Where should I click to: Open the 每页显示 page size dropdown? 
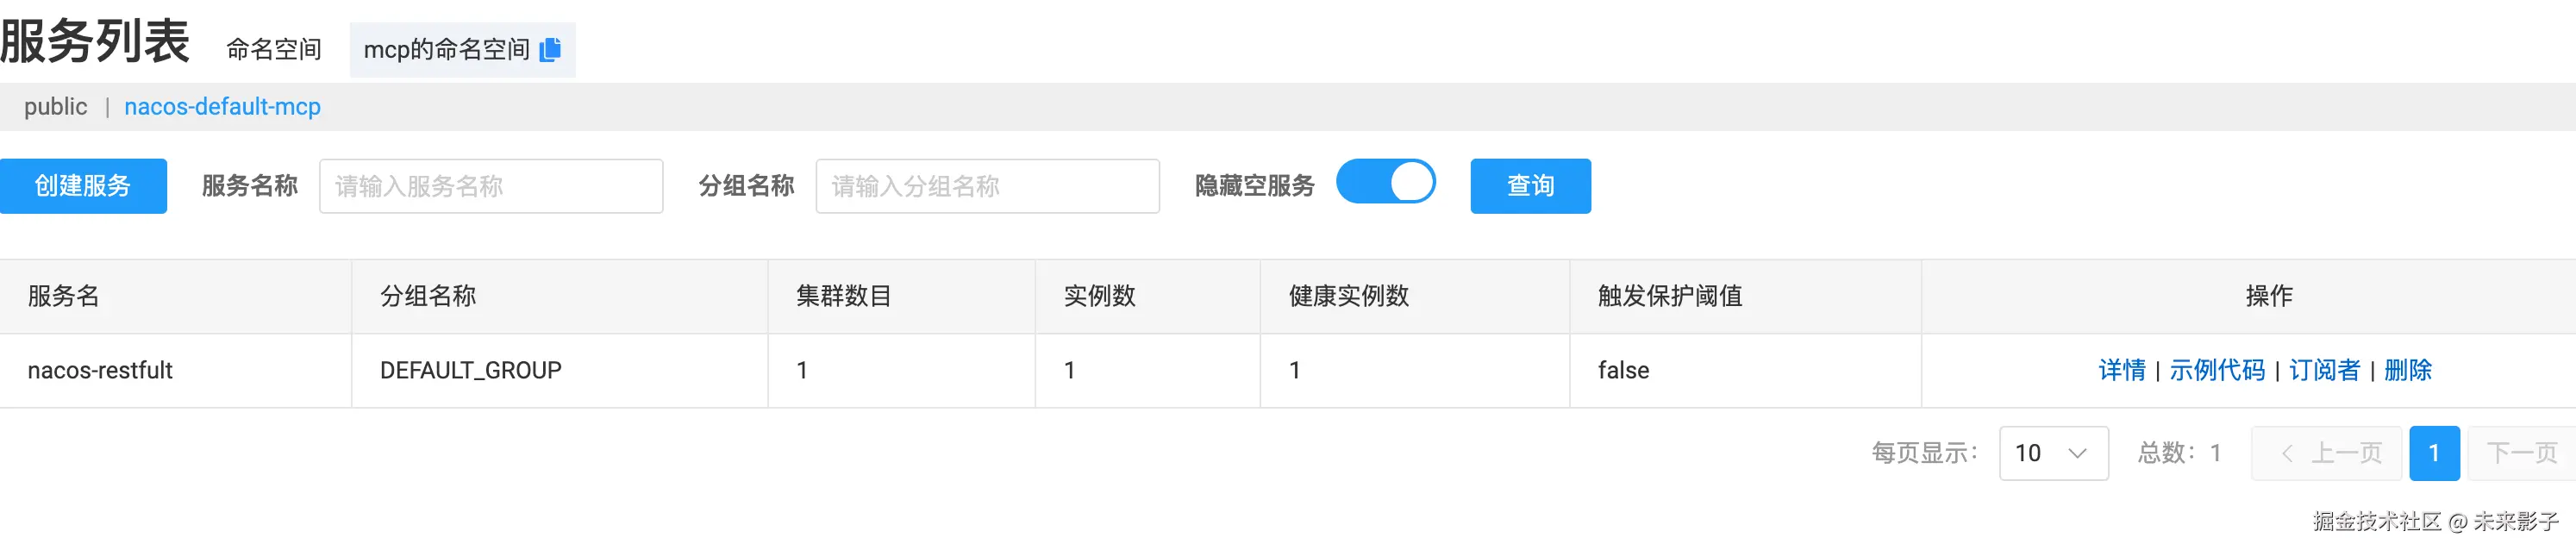[x=2052, y=453]
